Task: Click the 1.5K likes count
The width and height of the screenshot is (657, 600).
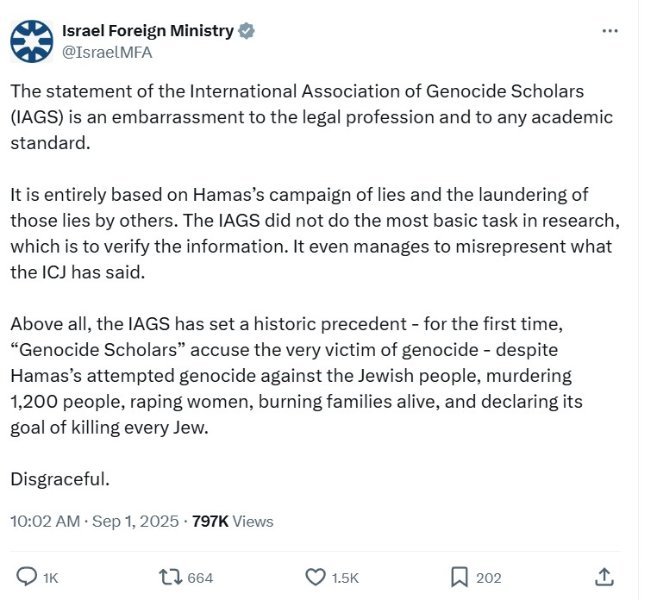Action: coord(345,578)
